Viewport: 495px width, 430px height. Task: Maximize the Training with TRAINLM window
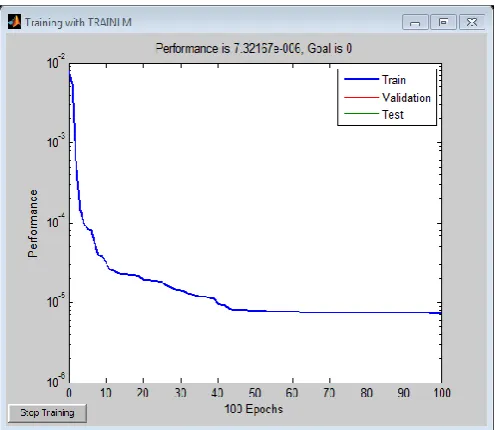point(443,22)
